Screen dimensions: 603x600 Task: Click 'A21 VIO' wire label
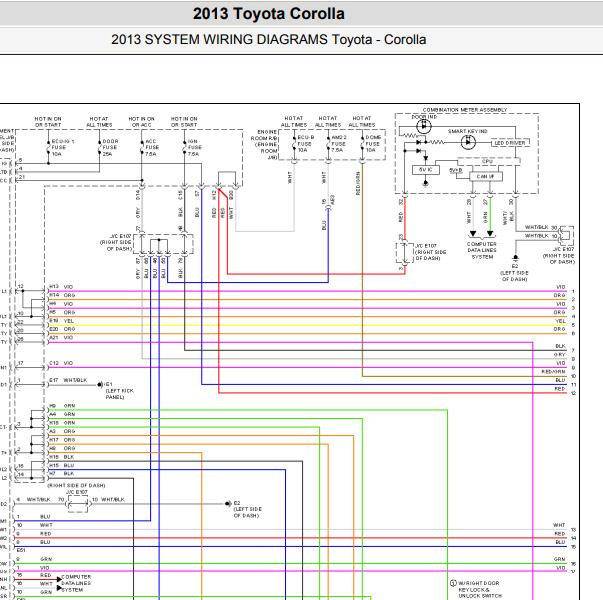click(61, 338)
